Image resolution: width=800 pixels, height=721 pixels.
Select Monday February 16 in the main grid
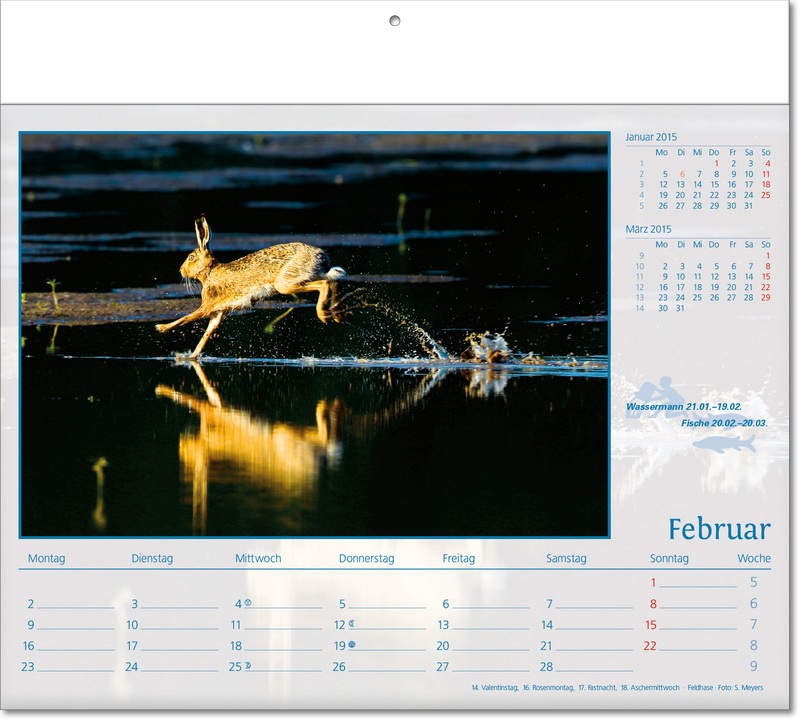point(28,646)
